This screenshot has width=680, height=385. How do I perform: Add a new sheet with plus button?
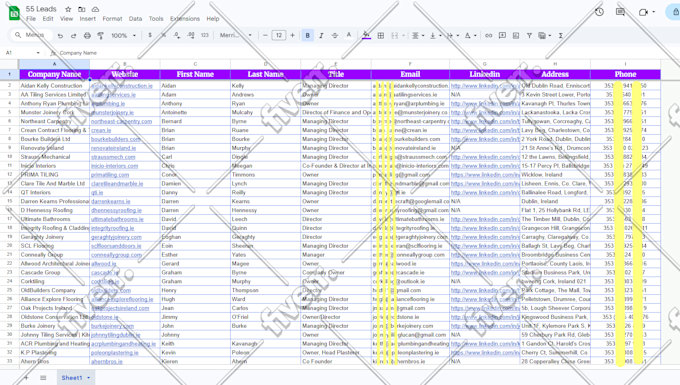26,378
